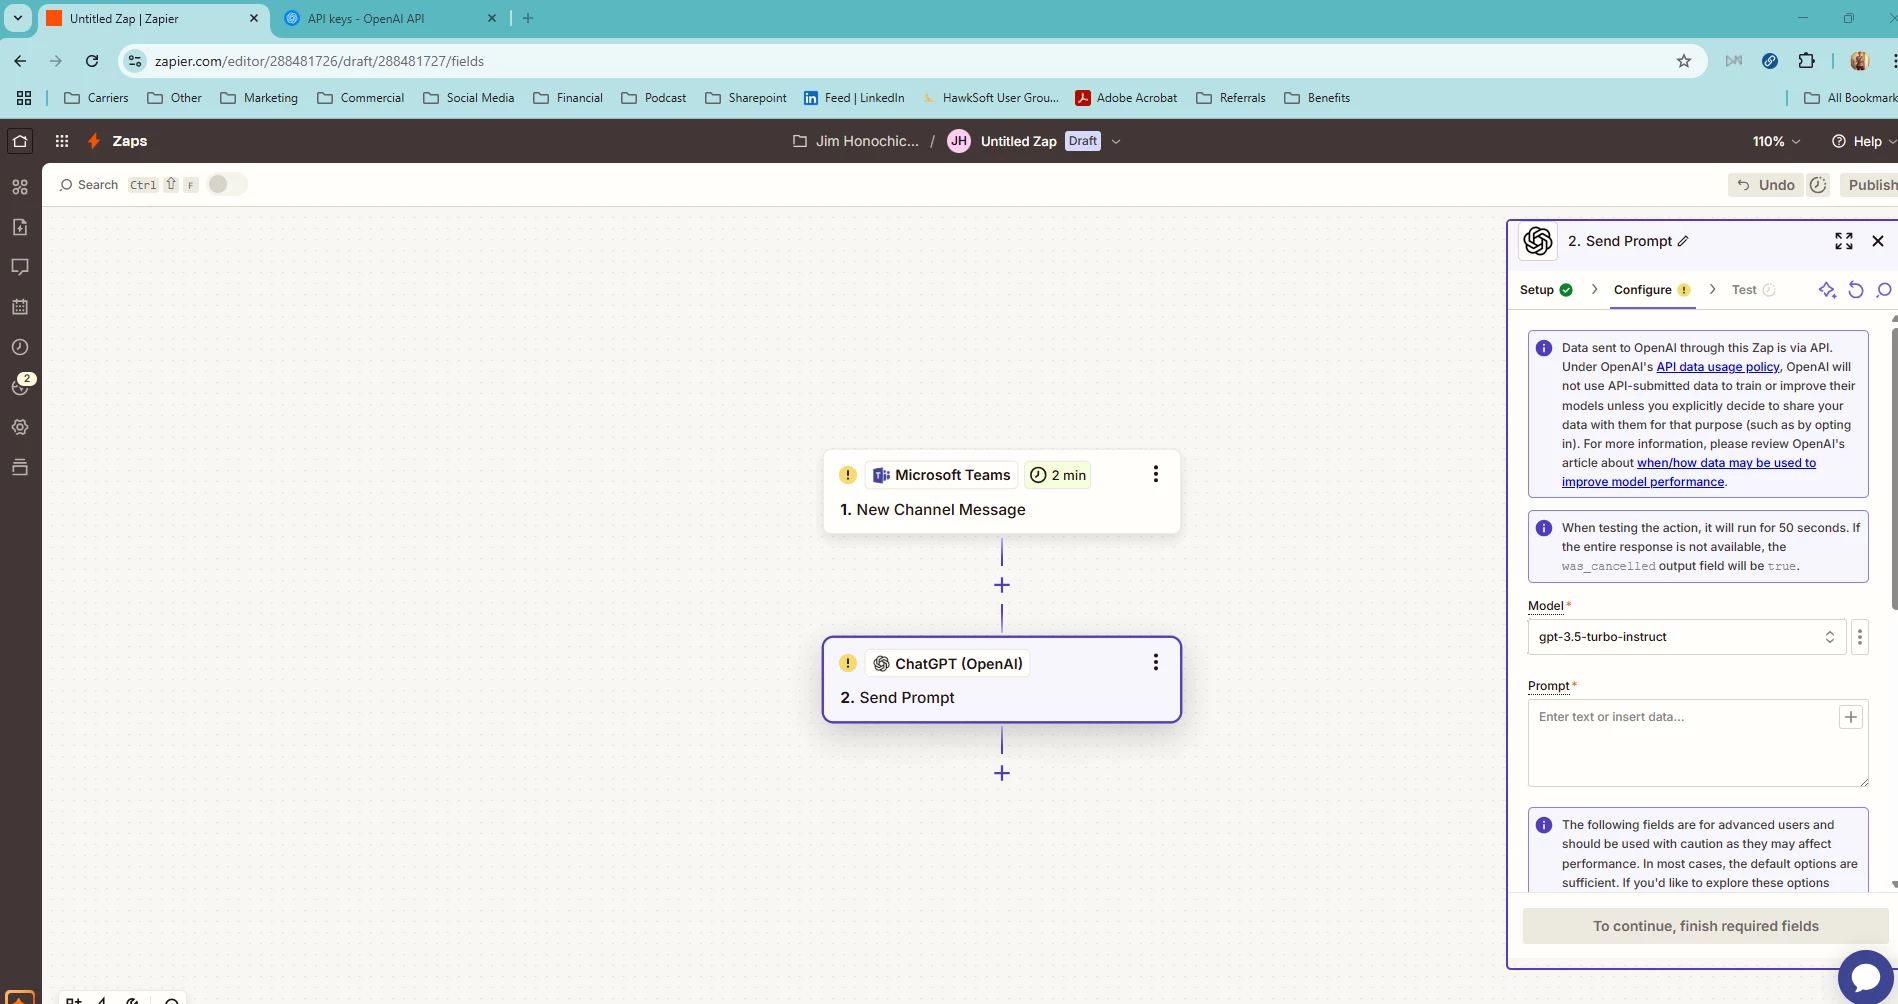The image size is (1898, 1004).
Task: Open the sidebar stacked layers icon
Action: point(20,467)
